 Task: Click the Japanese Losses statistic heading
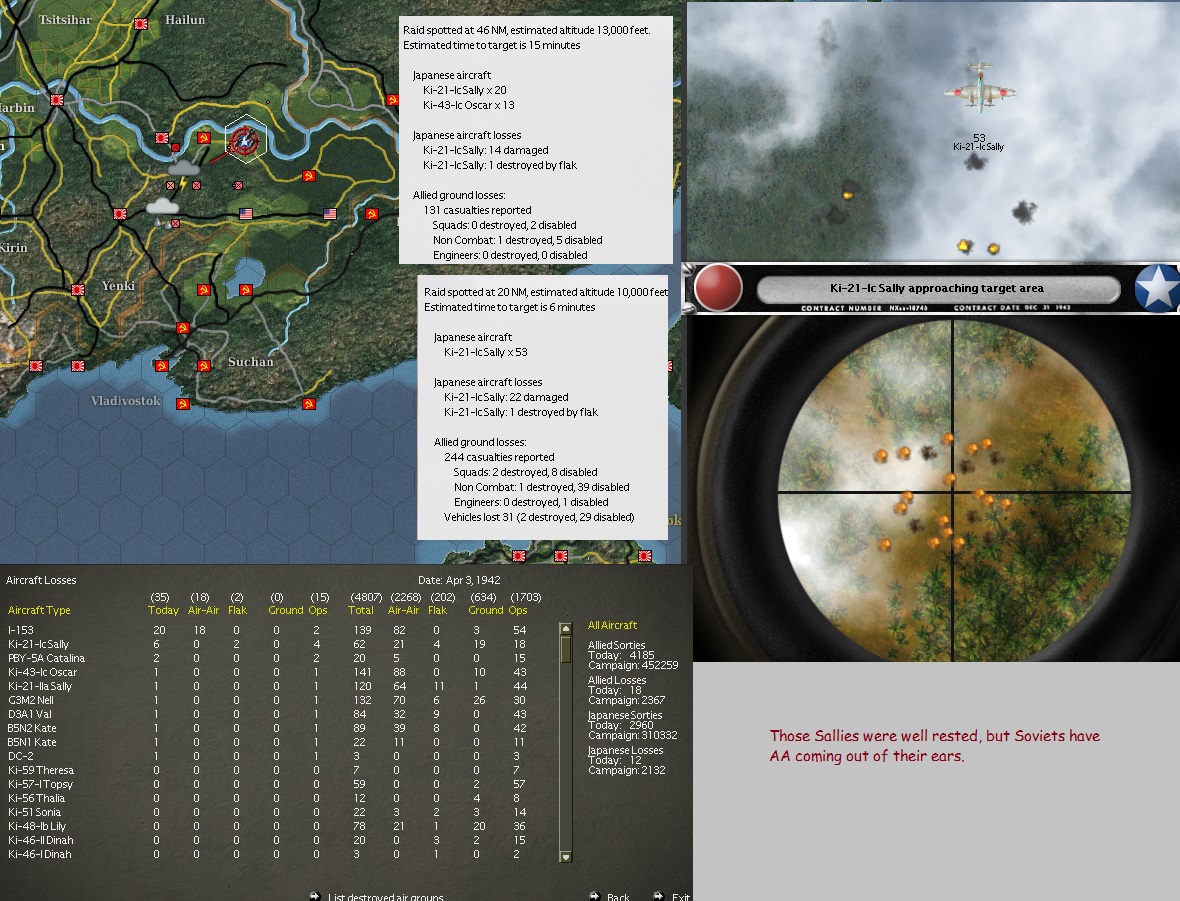click(x=625, y=750)
